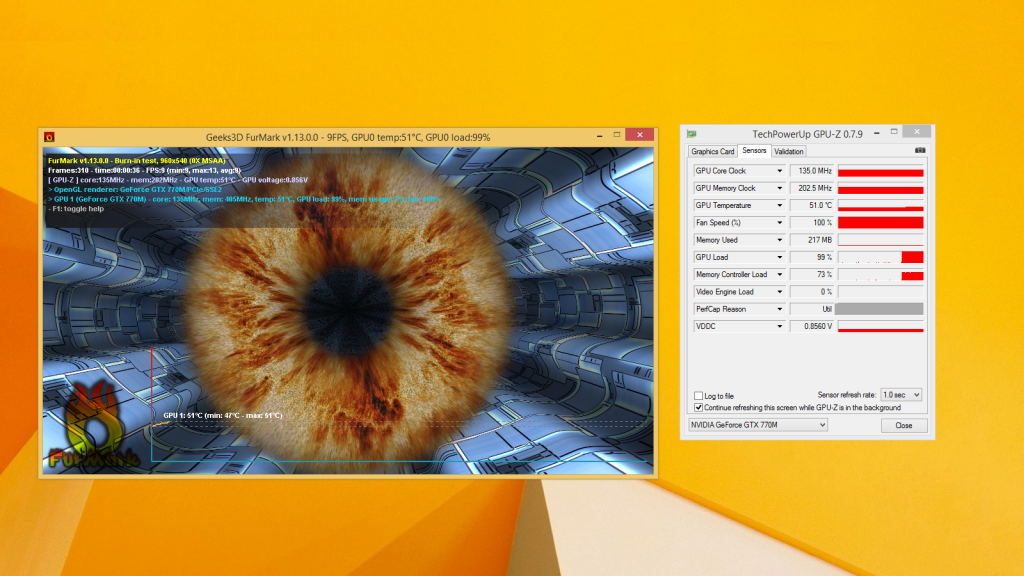Open the Video Engine Load dropdown
1024x576 pixels.
(x=779, y=292)
